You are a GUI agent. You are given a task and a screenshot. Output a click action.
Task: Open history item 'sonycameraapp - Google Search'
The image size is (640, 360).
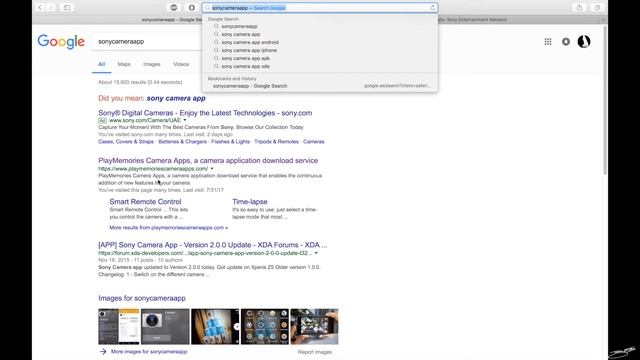(x=320, y=86)
